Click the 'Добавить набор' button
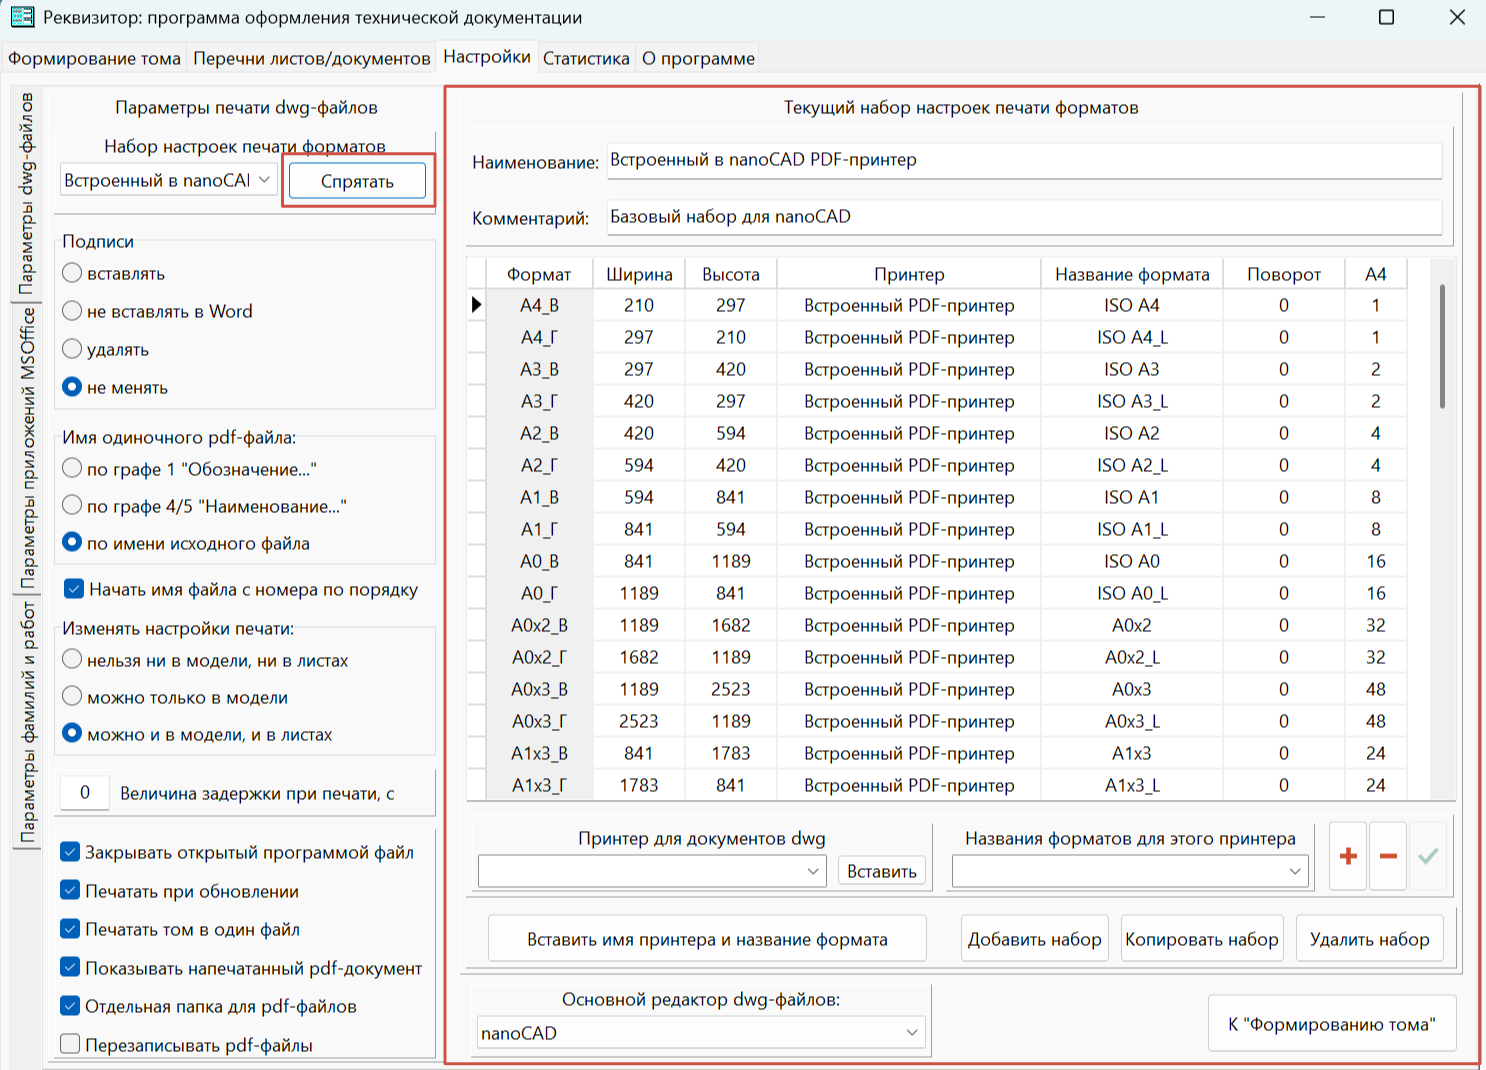The width and height of the screenshot is (1486, 1070). [1034, 939]
